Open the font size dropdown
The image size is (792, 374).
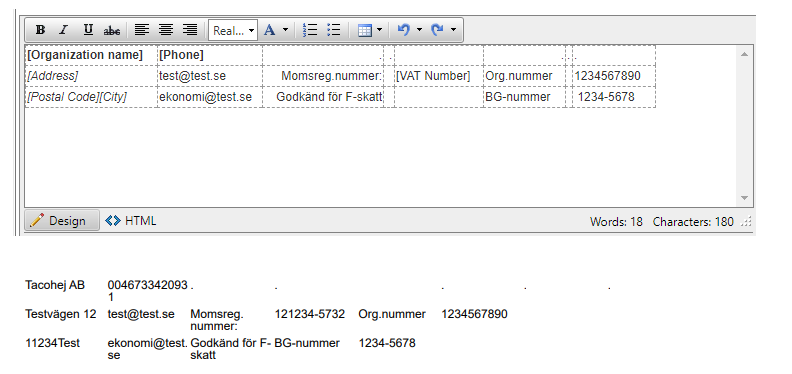[x=233, y=30]
